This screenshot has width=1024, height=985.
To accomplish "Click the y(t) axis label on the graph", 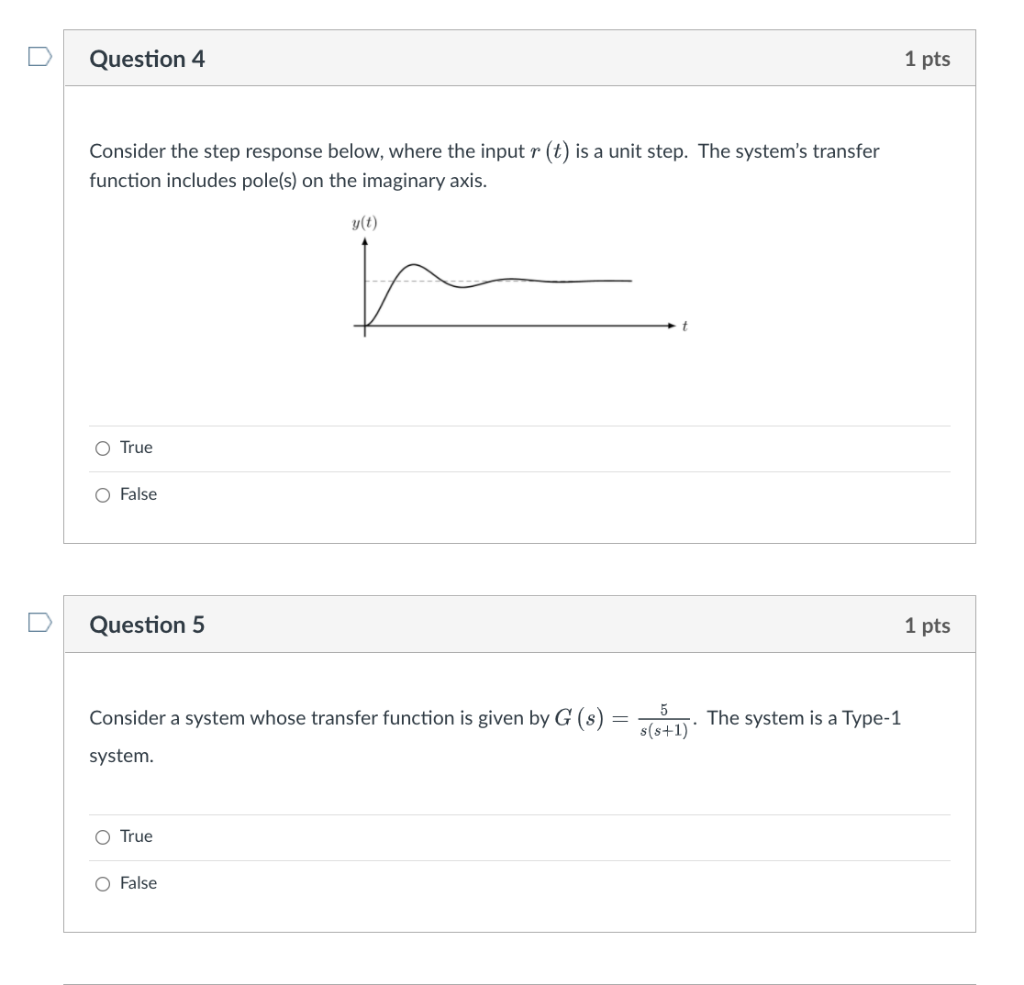I will (364, 223).
